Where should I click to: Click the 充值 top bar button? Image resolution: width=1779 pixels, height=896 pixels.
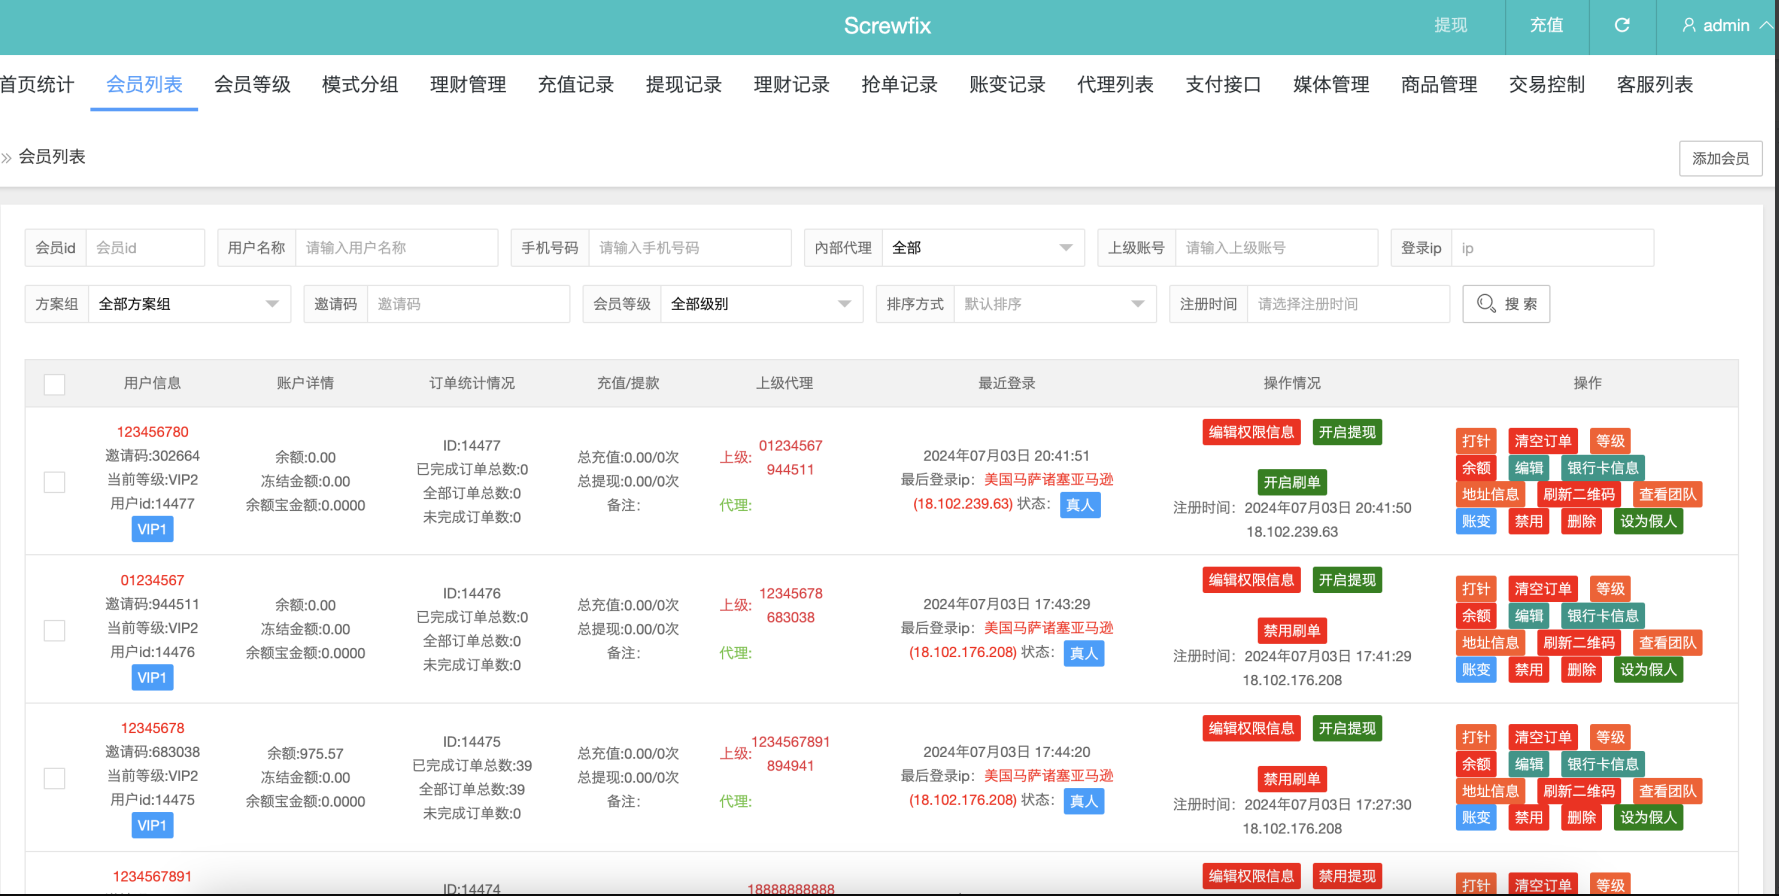coord(1546,25)
